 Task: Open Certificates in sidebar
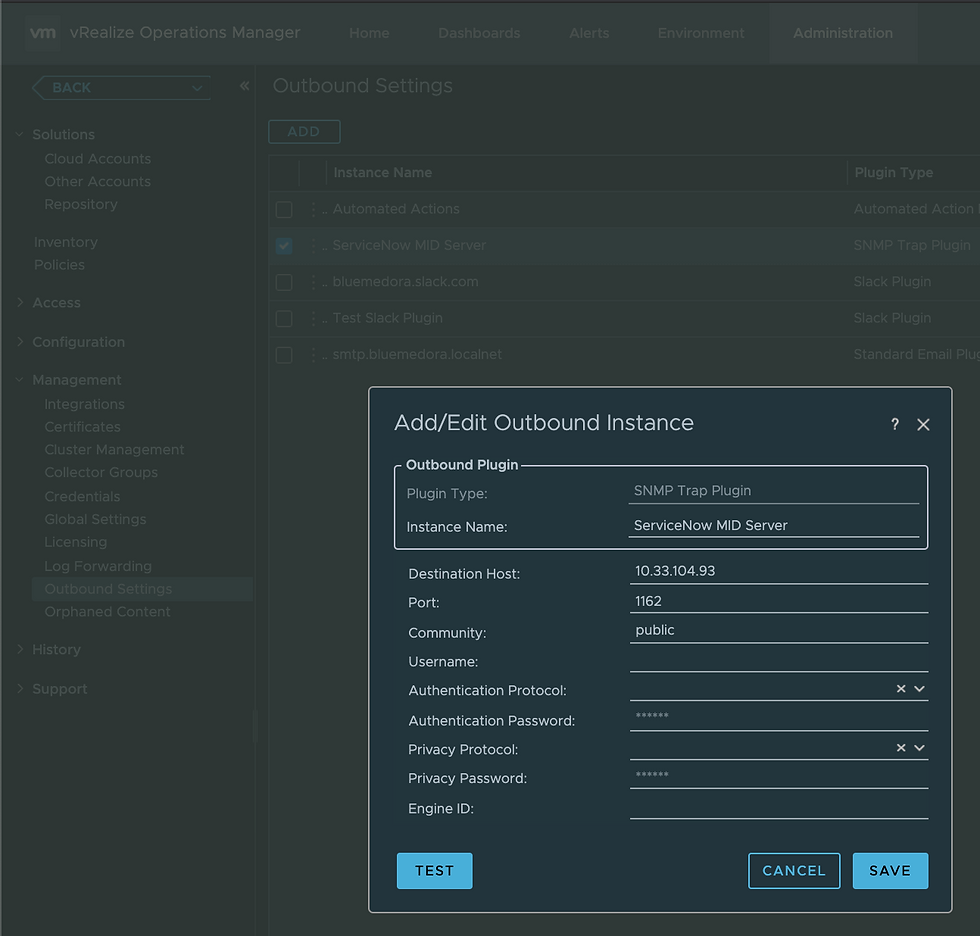click(x=82, y=427)
